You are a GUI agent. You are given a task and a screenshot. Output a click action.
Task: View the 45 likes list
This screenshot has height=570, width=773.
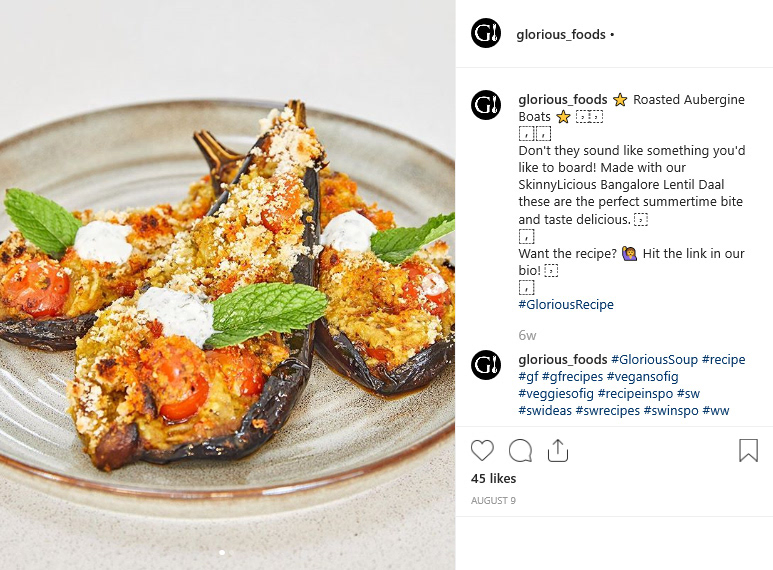[x=493, y=478]
